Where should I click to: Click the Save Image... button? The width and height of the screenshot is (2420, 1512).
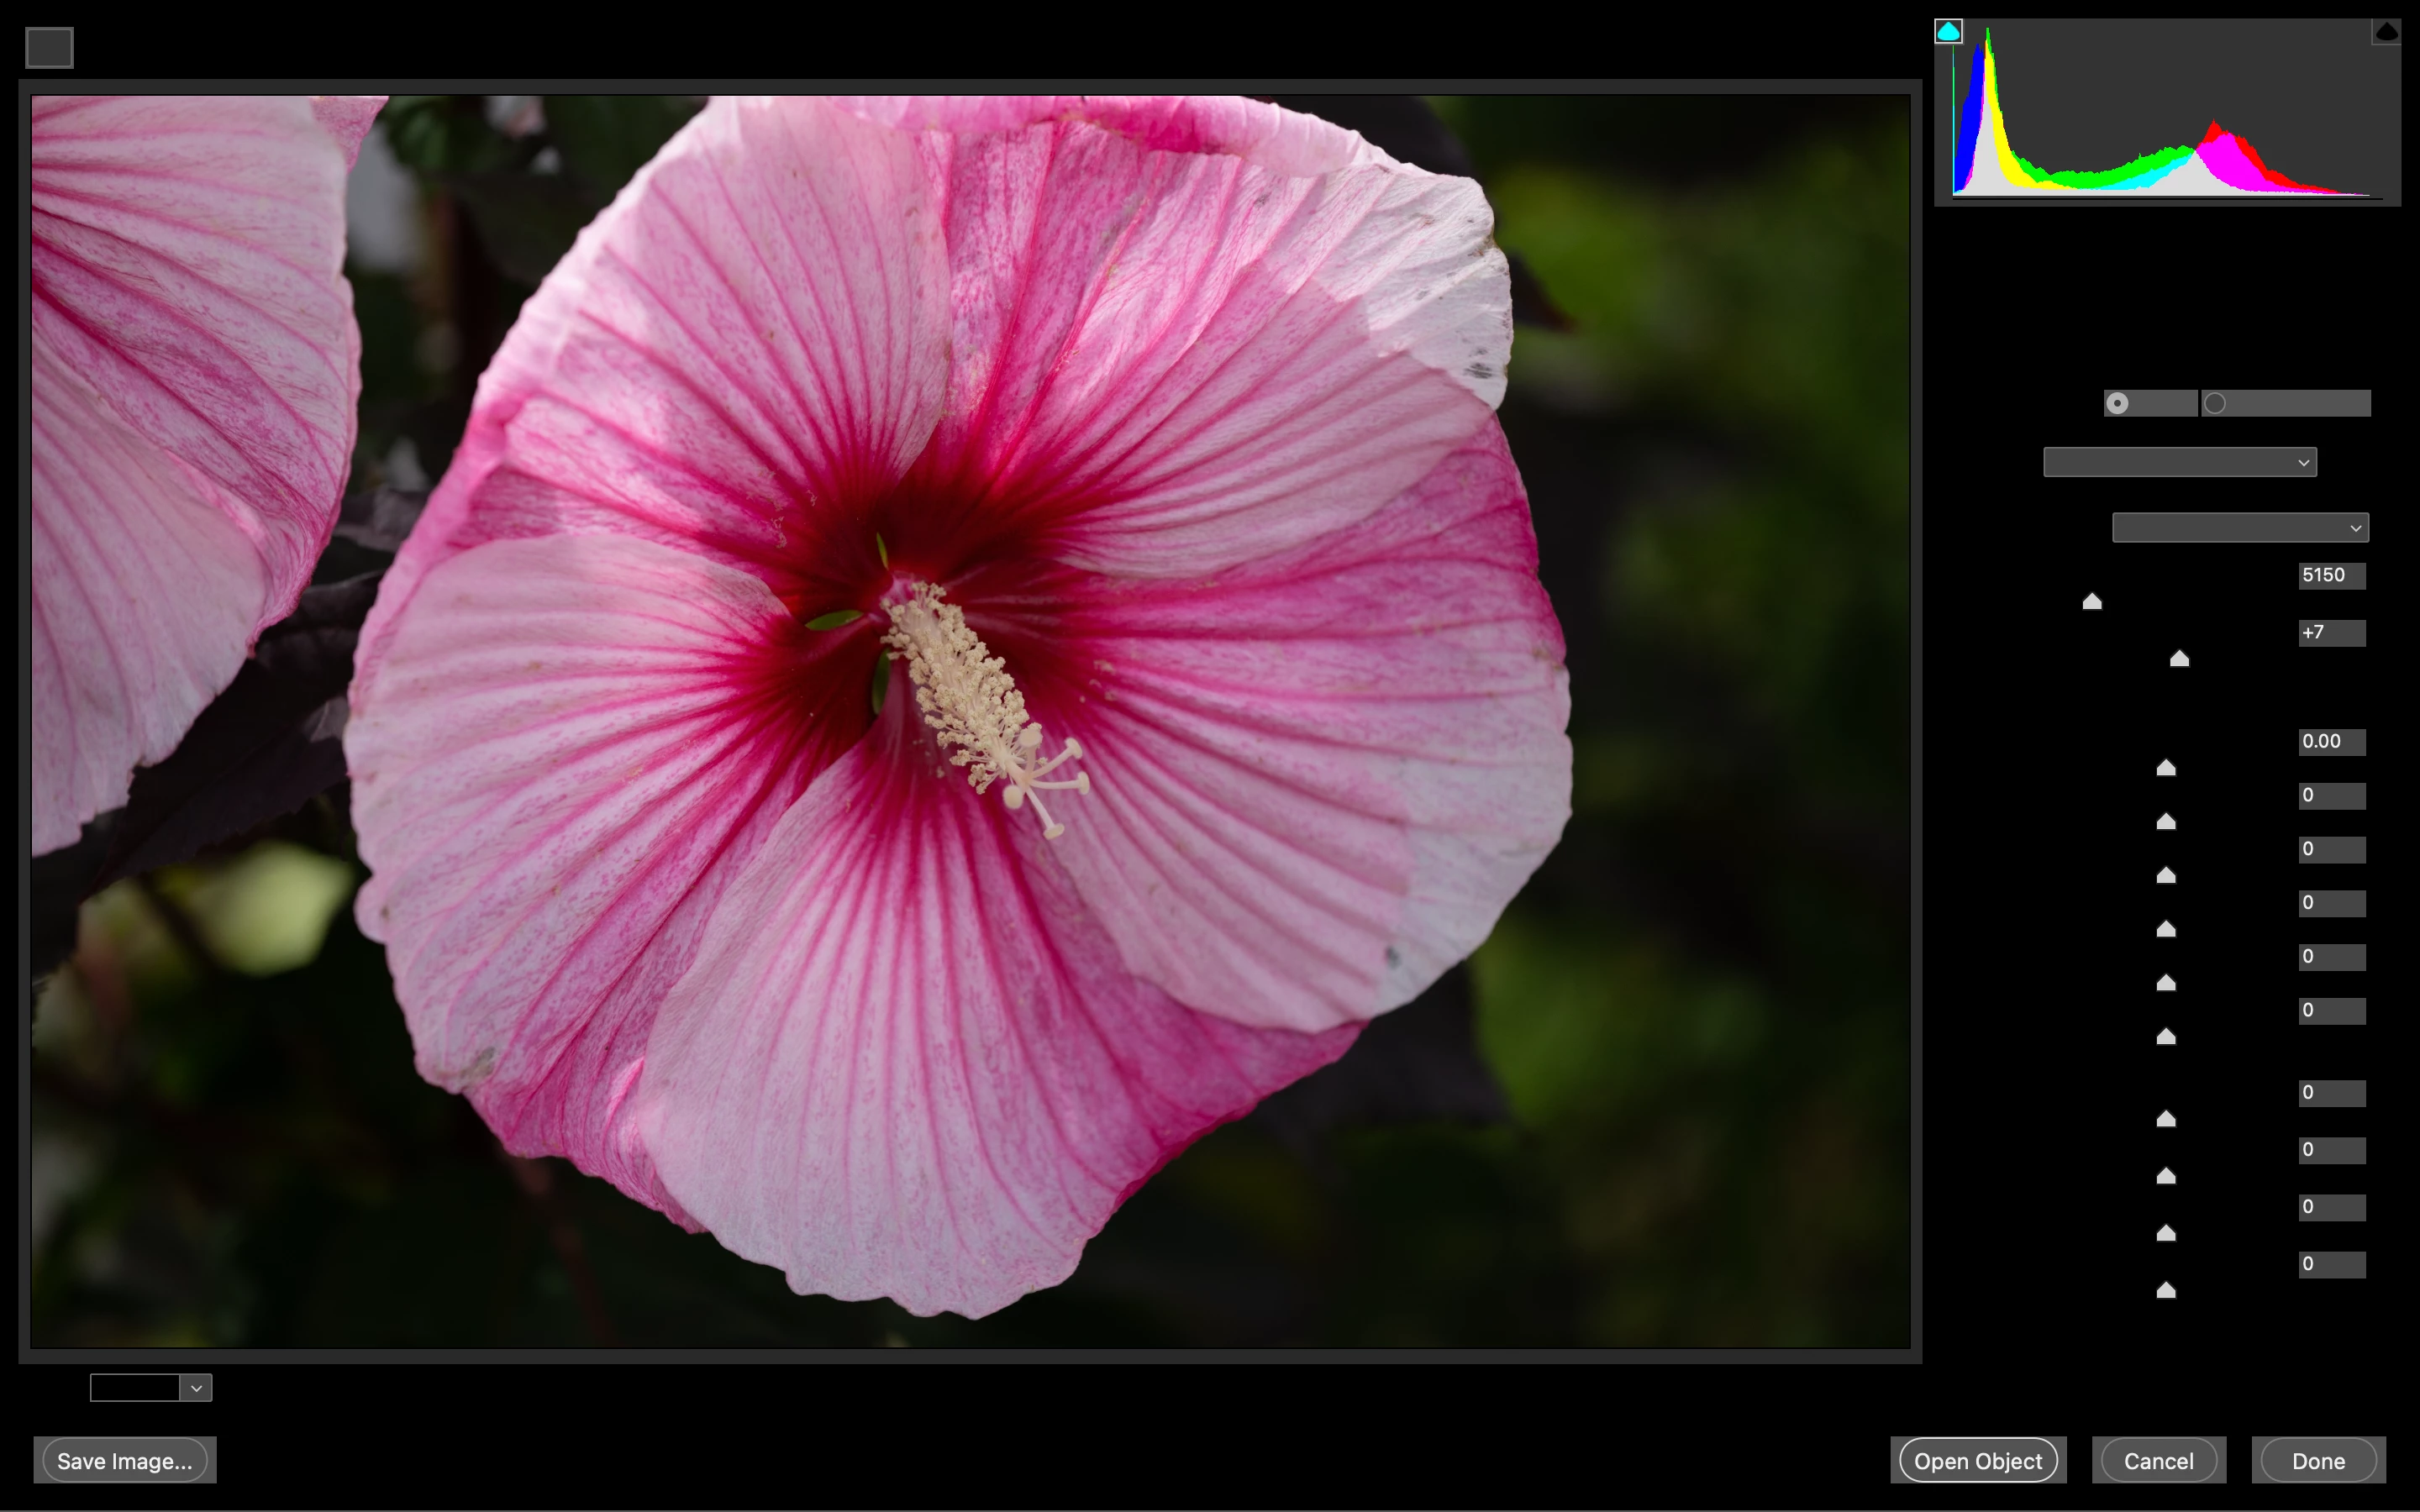(125, 1460)
